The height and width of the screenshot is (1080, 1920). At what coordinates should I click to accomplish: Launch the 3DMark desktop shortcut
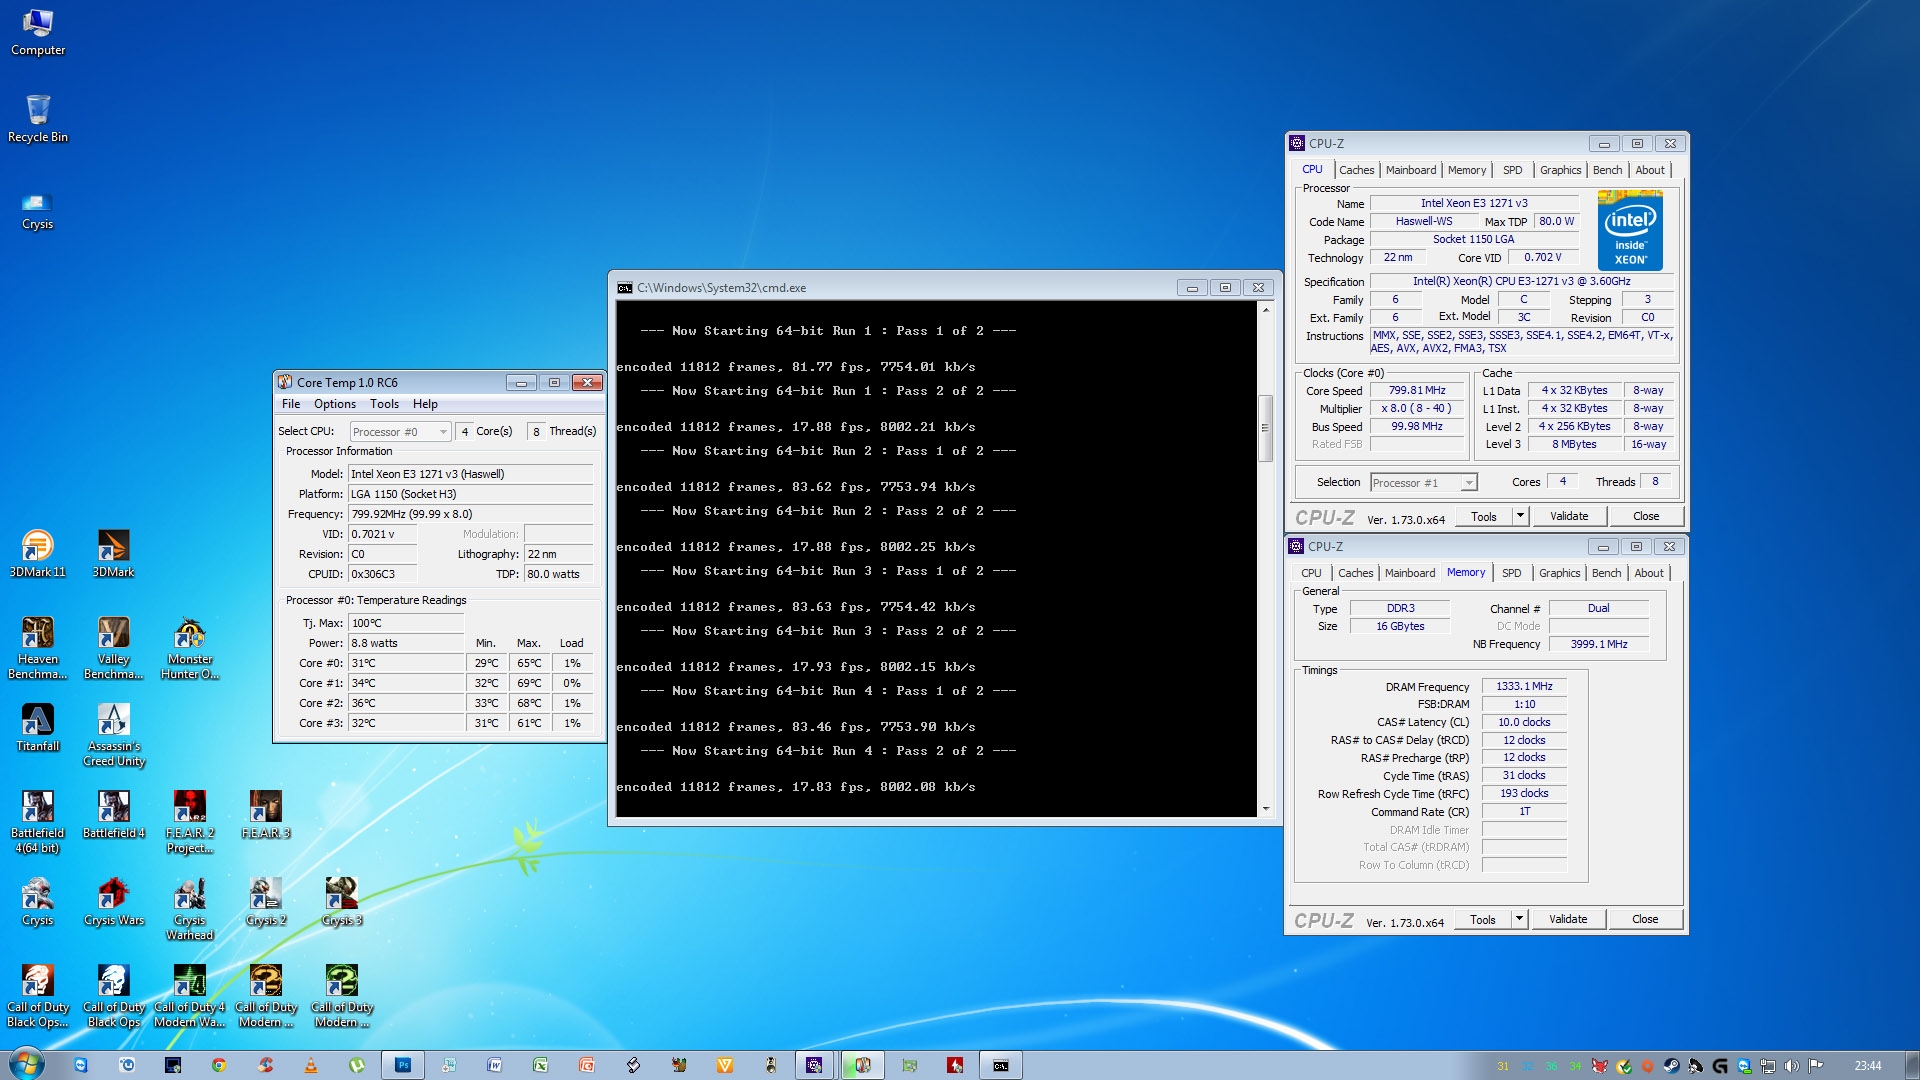113,553
